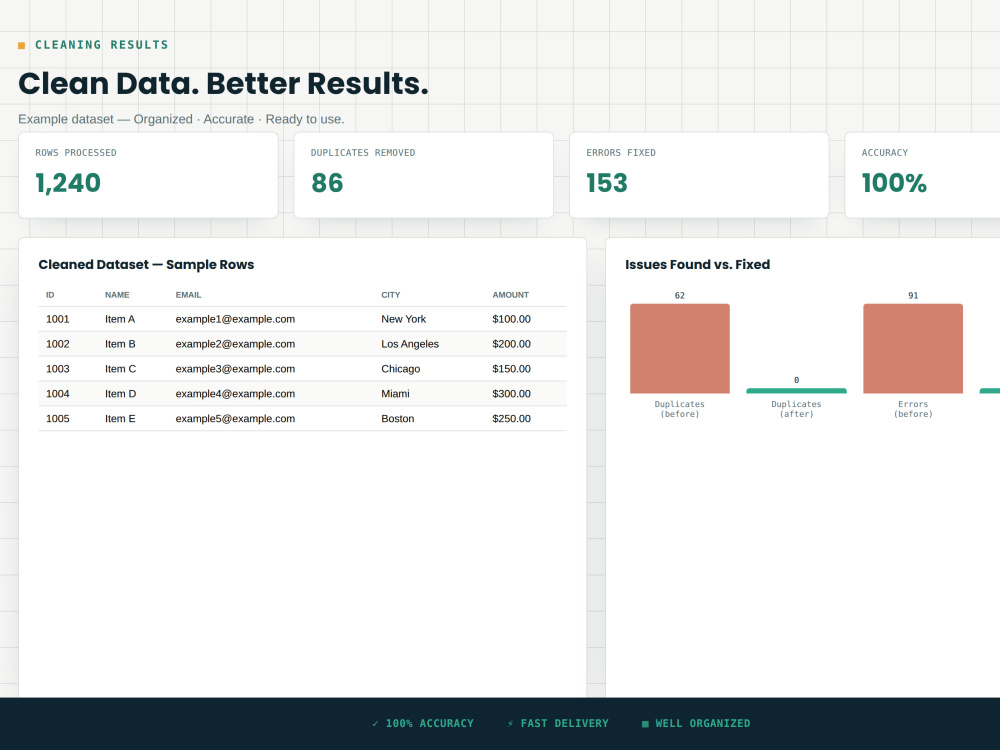Click the Errors (before) red bar
This screenshot has height=750, width=1000.
click(913, 348)
